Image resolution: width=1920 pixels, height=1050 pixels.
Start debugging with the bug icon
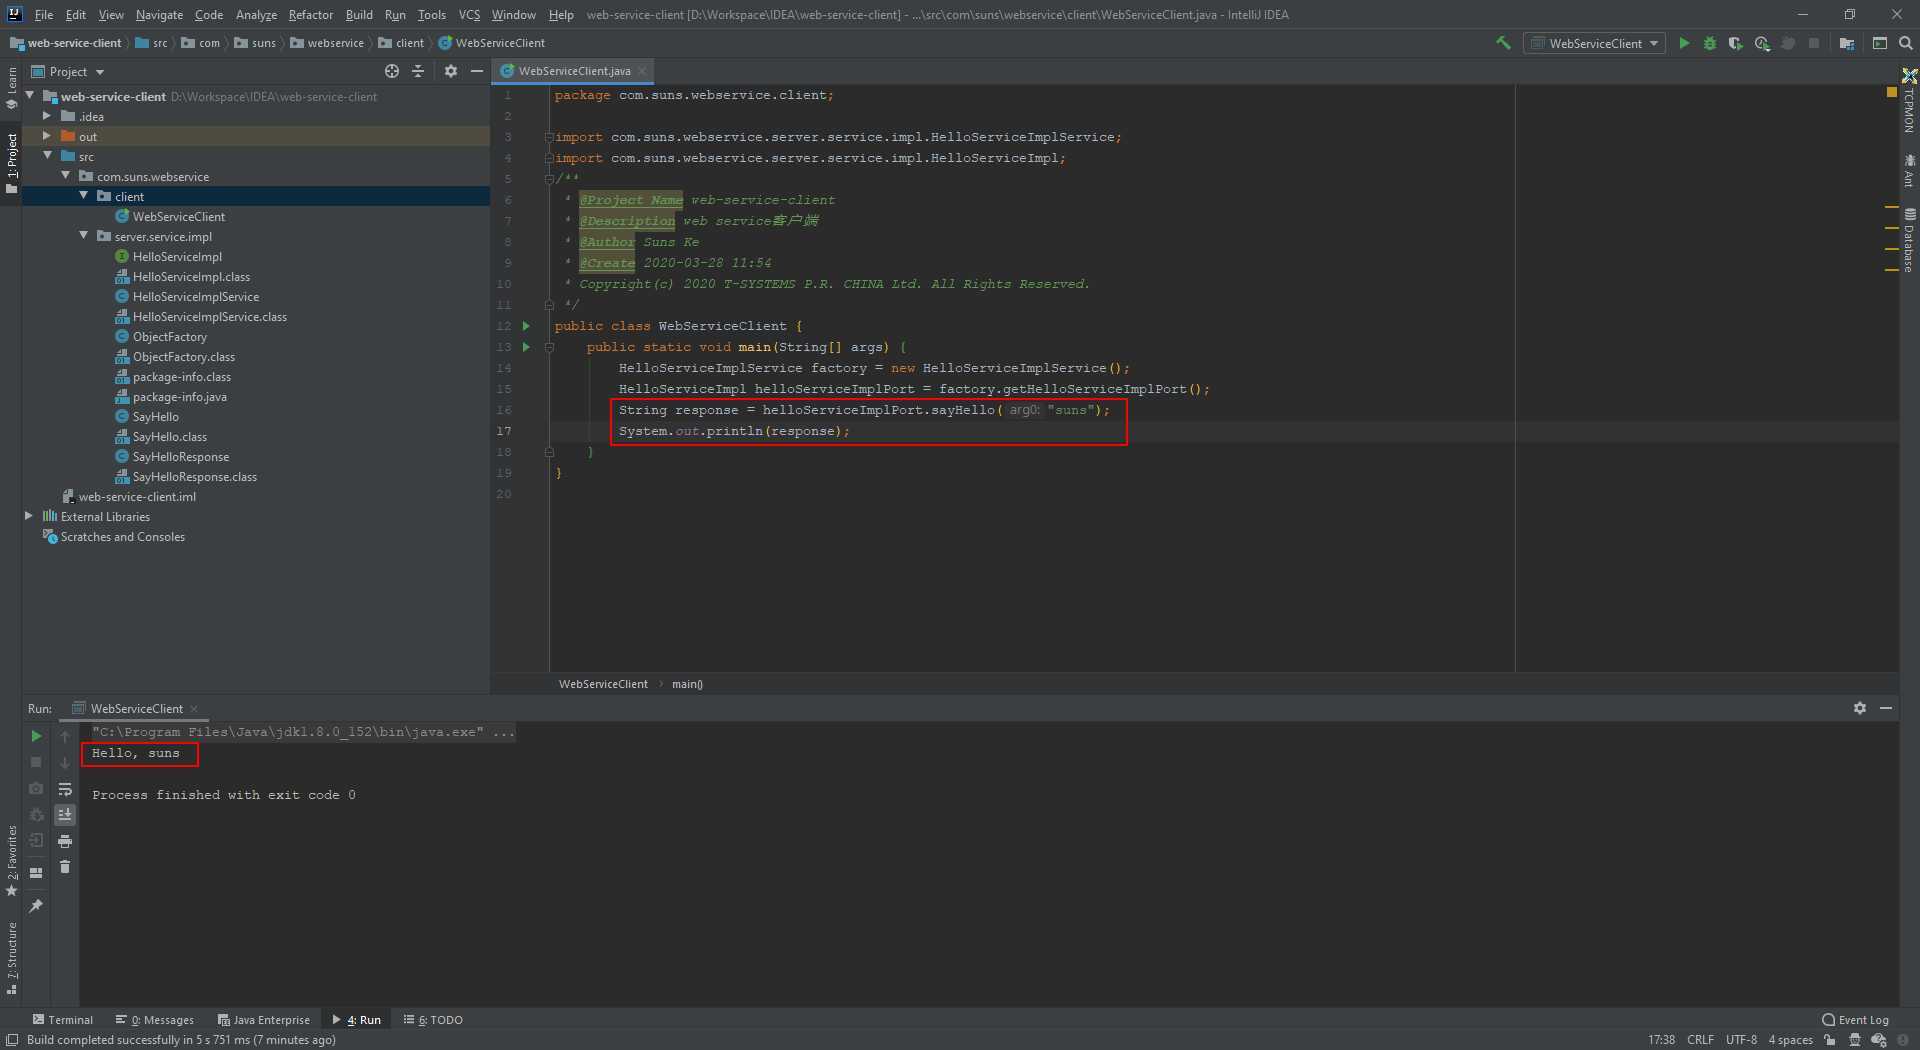pyautogui.click(x=1710, y=43)
